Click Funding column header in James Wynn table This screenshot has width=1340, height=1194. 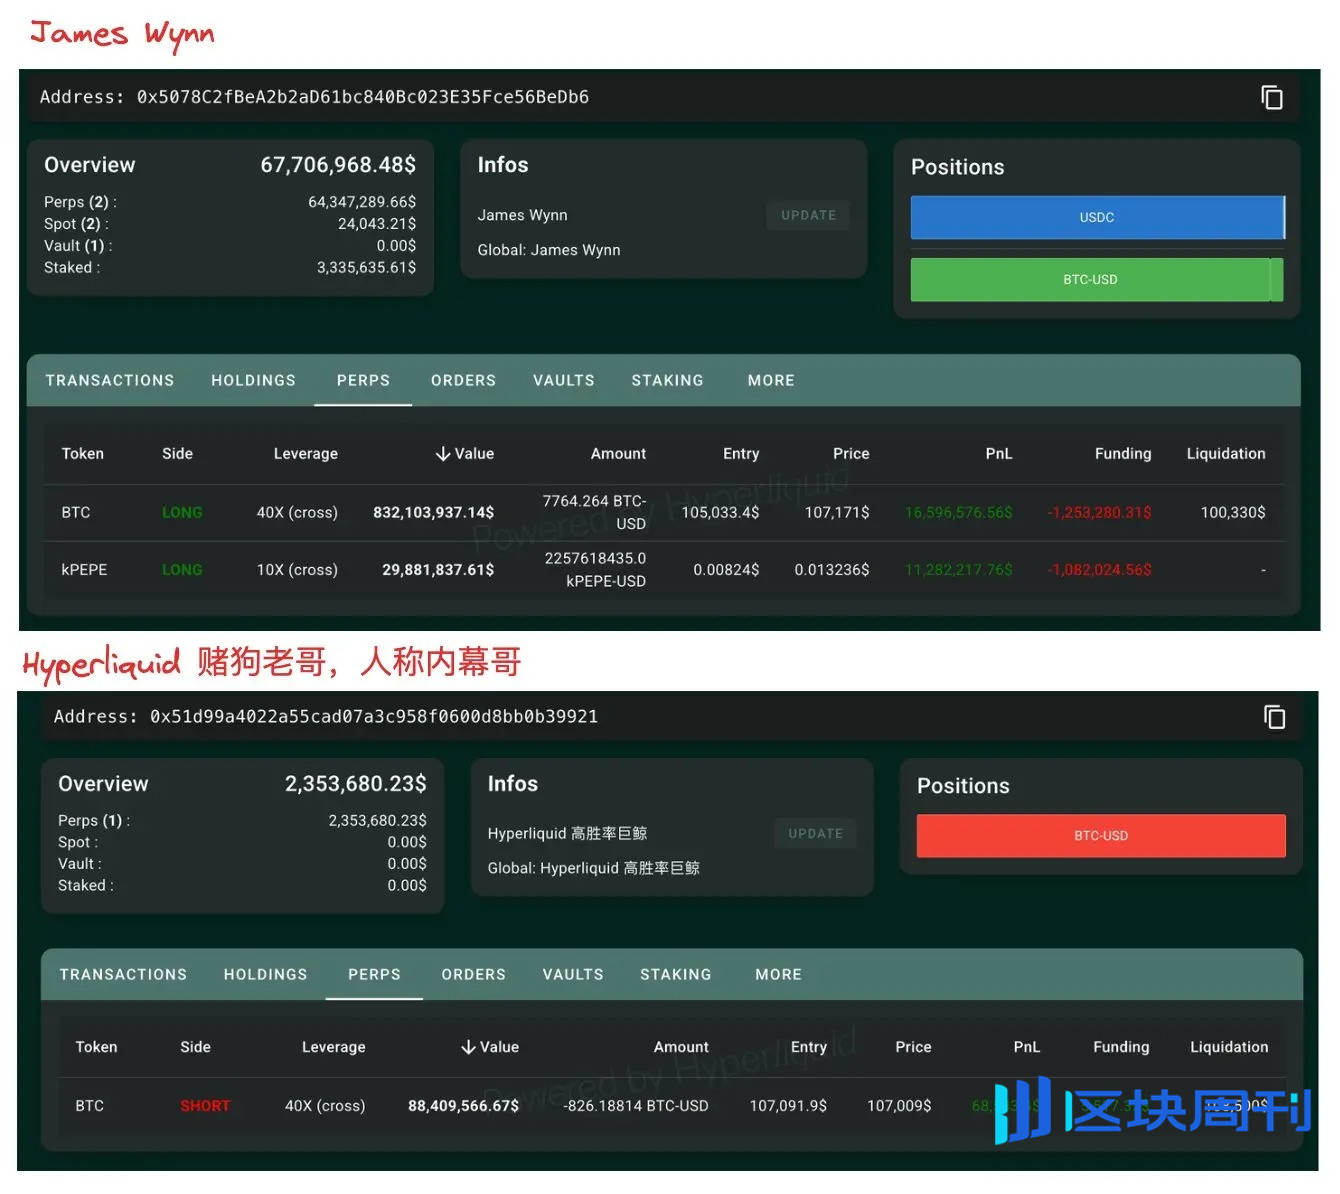click(x=1123, y=454)
